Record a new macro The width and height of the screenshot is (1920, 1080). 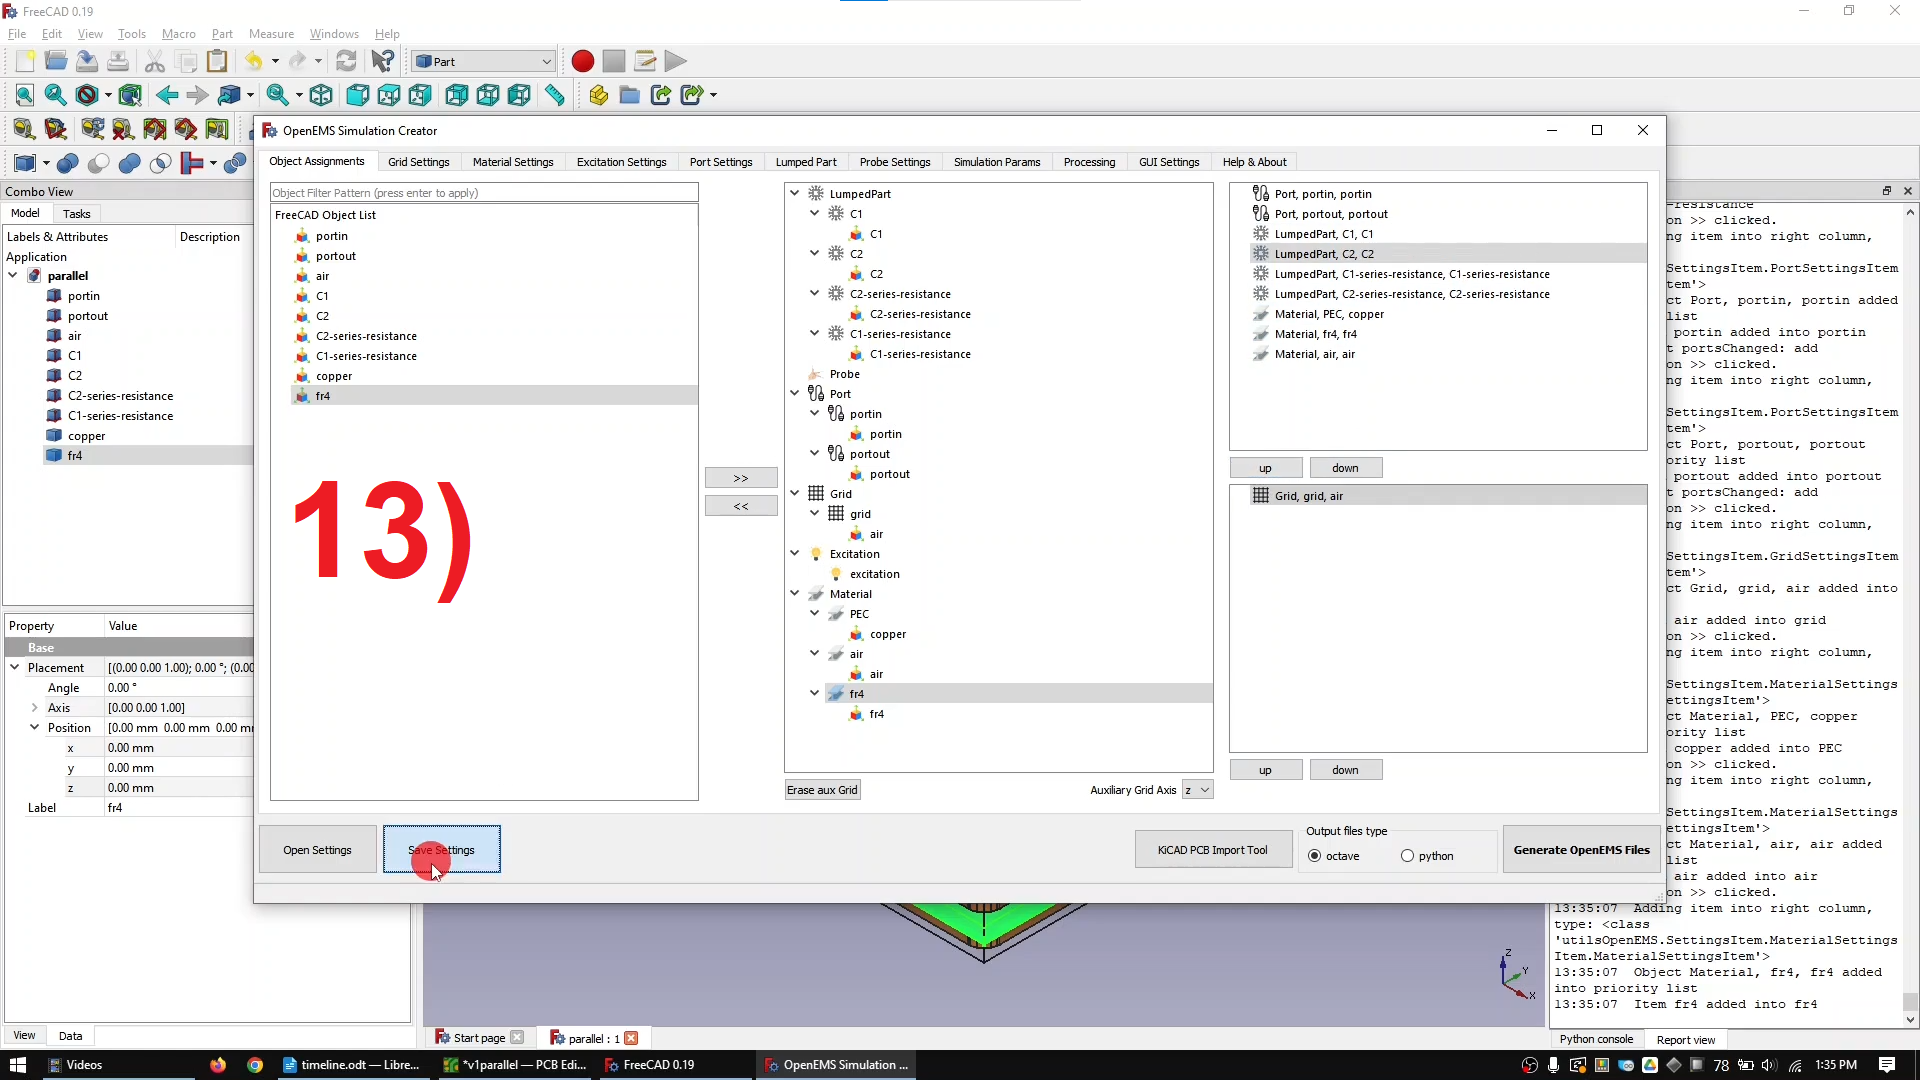coord(582,61)
